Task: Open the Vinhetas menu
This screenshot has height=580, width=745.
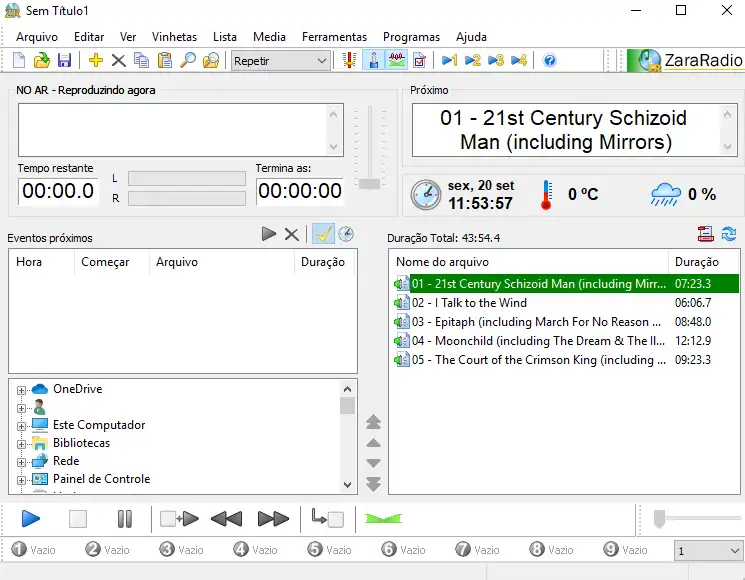Action: coord(174,37)
